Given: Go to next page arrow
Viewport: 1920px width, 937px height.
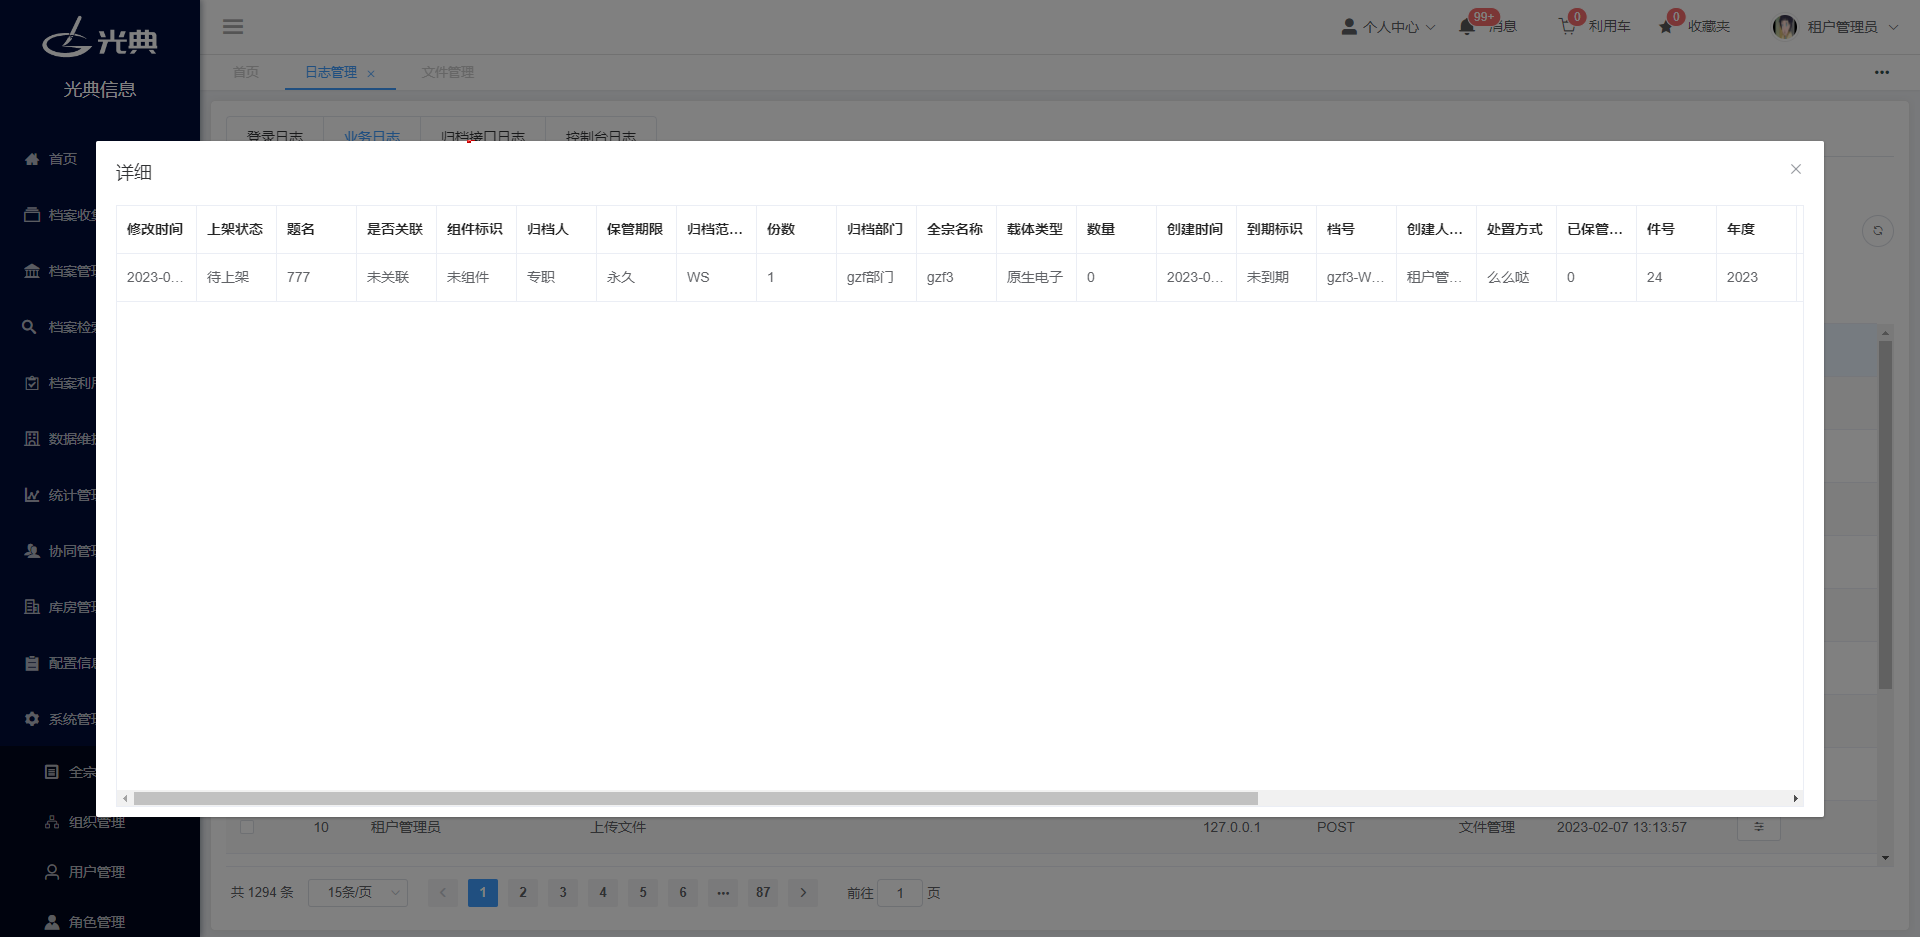Looking at the screenshot, I should (803, 892).
